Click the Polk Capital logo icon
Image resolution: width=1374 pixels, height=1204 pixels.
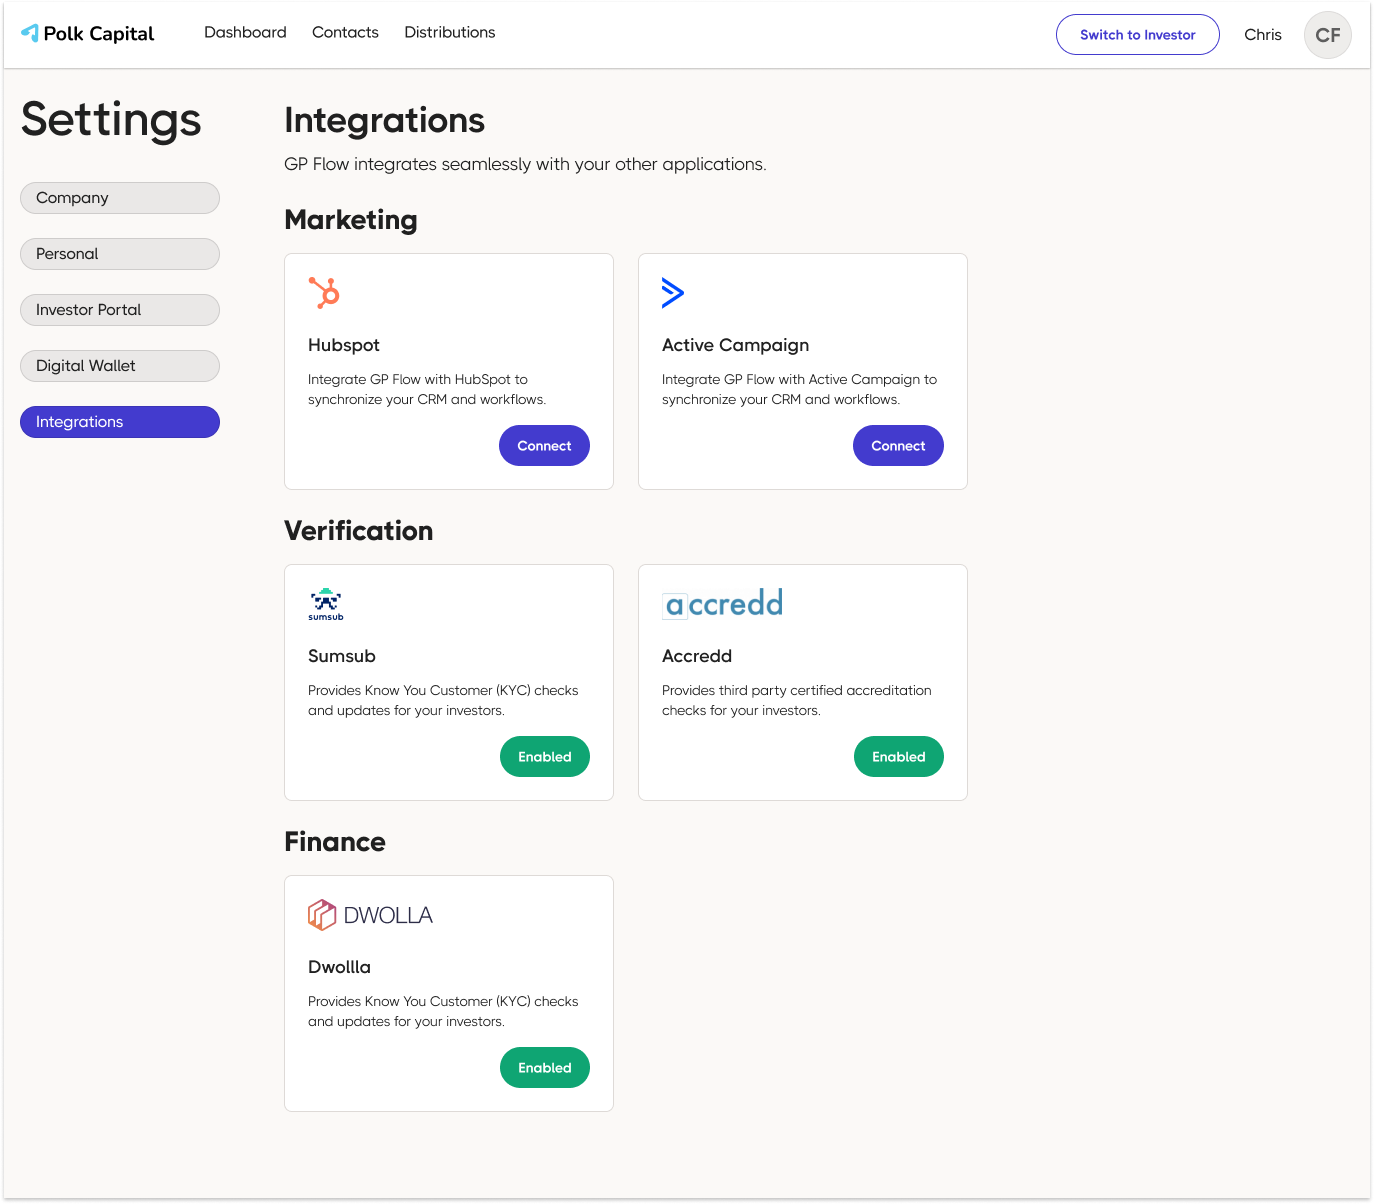(x=30, y=33)
